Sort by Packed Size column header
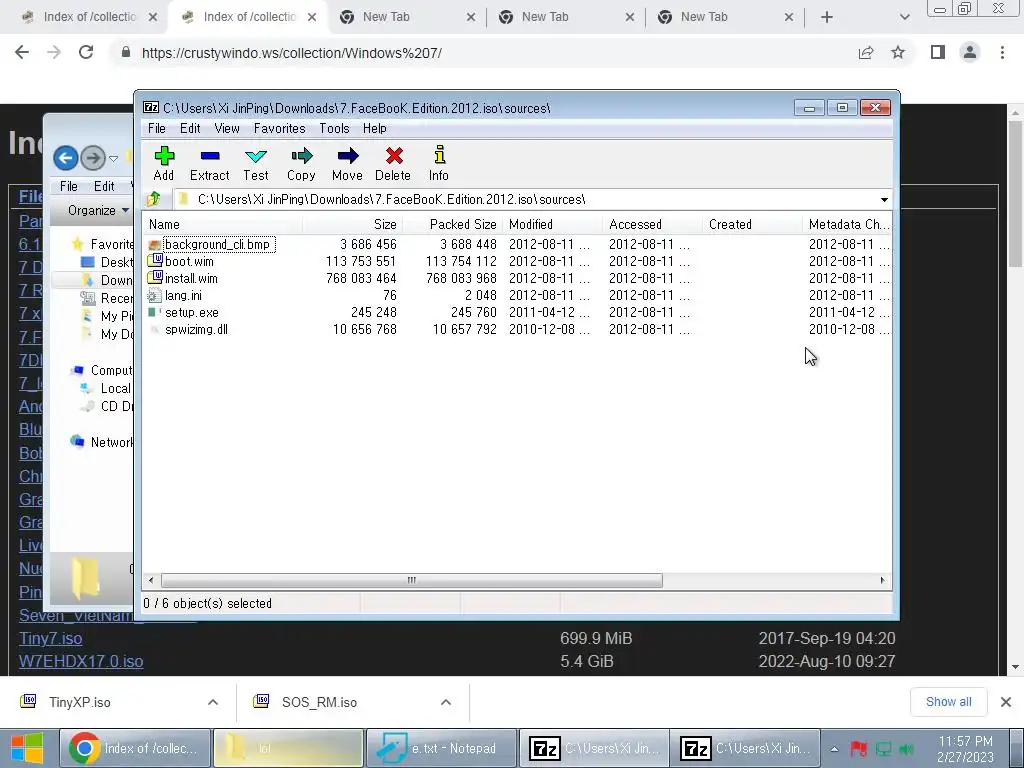Image resolution: width=1024 pixels, height=768 pixels. 453,224
